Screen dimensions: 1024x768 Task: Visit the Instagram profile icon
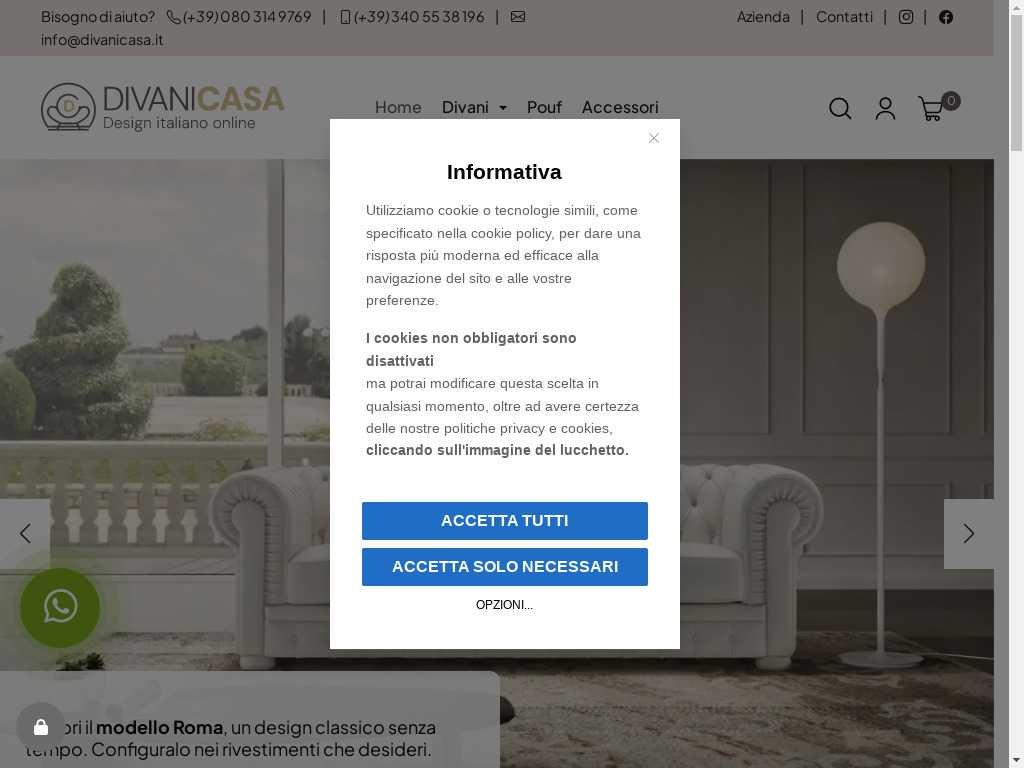tap(906, 17)
